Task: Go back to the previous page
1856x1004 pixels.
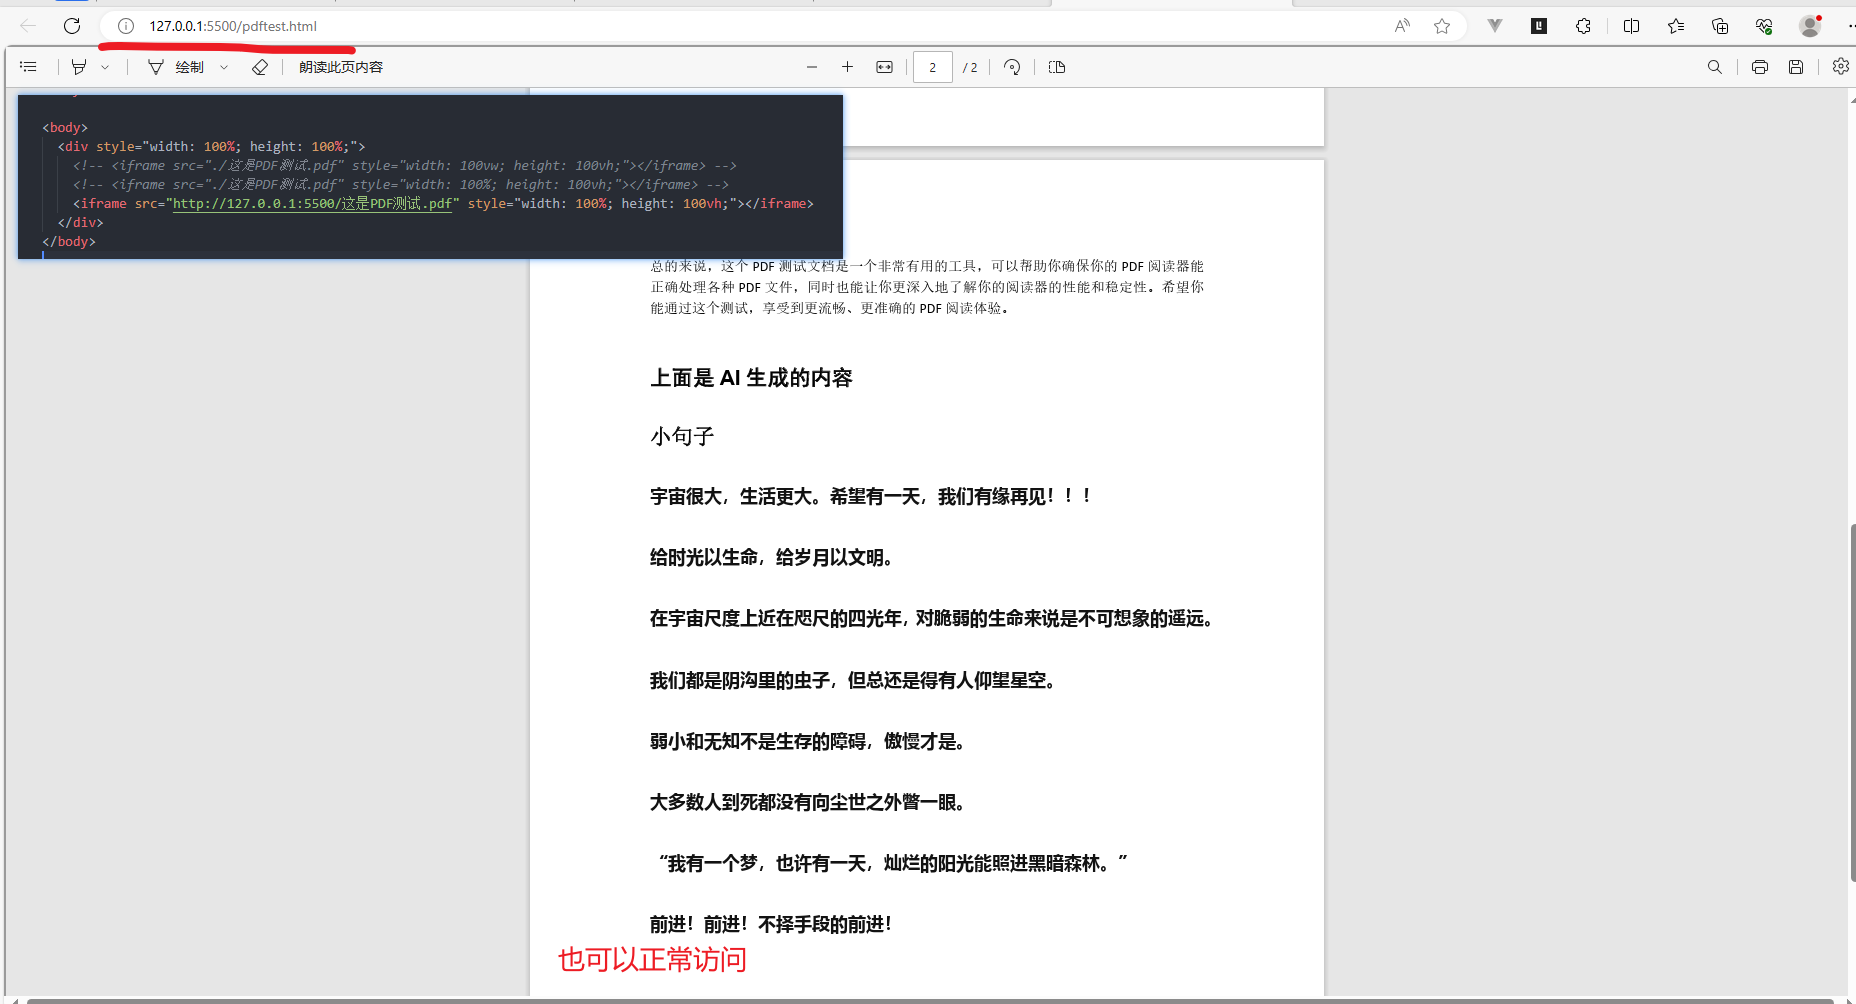Action: [x=28, y=26]
